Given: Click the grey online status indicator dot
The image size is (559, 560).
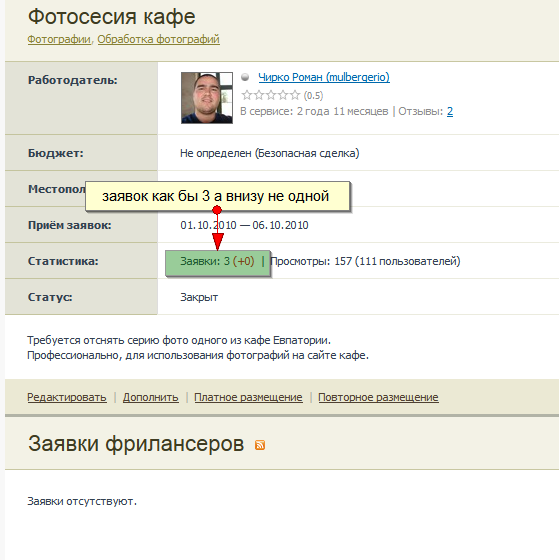Looking at the screenshot, I should click(x=245, y=77).
